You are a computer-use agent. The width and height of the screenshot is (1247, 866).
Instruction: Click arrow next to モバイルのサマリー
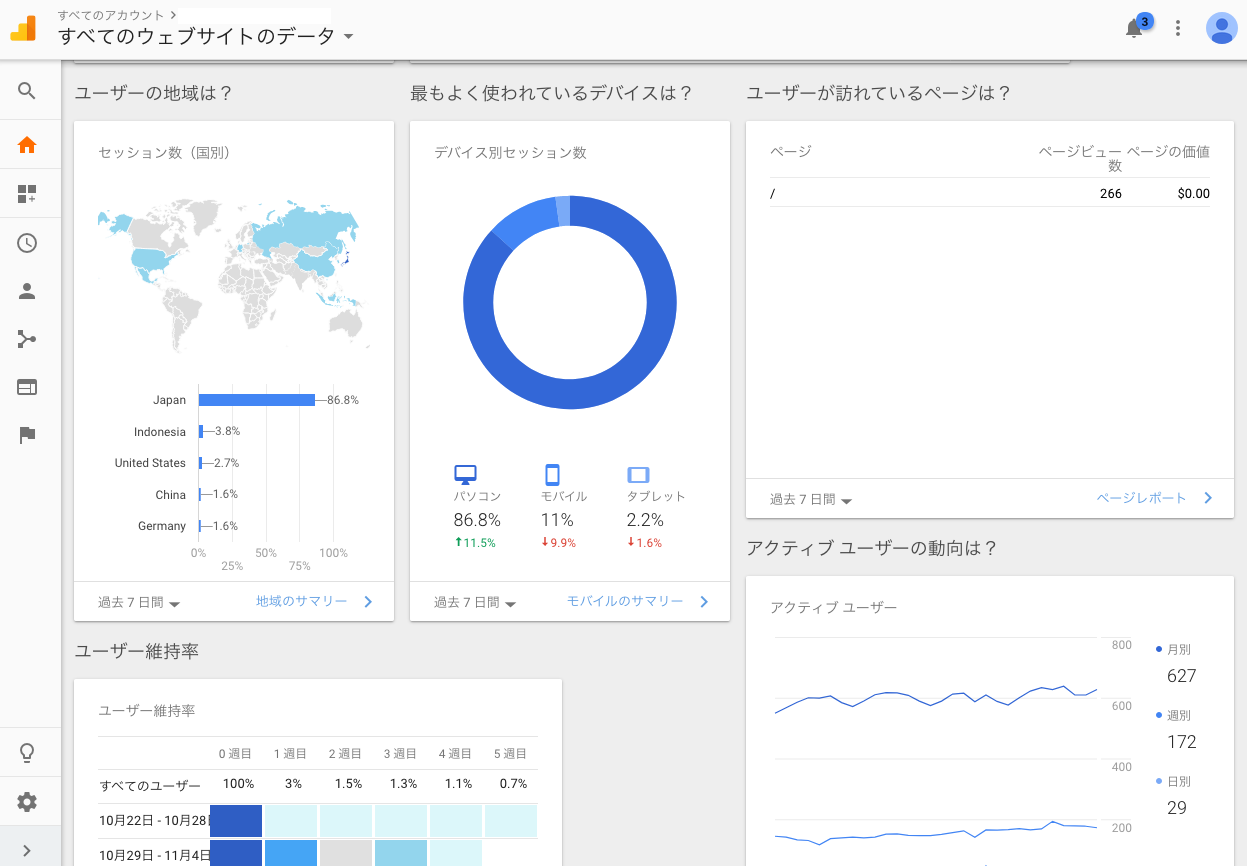(704, 602)
